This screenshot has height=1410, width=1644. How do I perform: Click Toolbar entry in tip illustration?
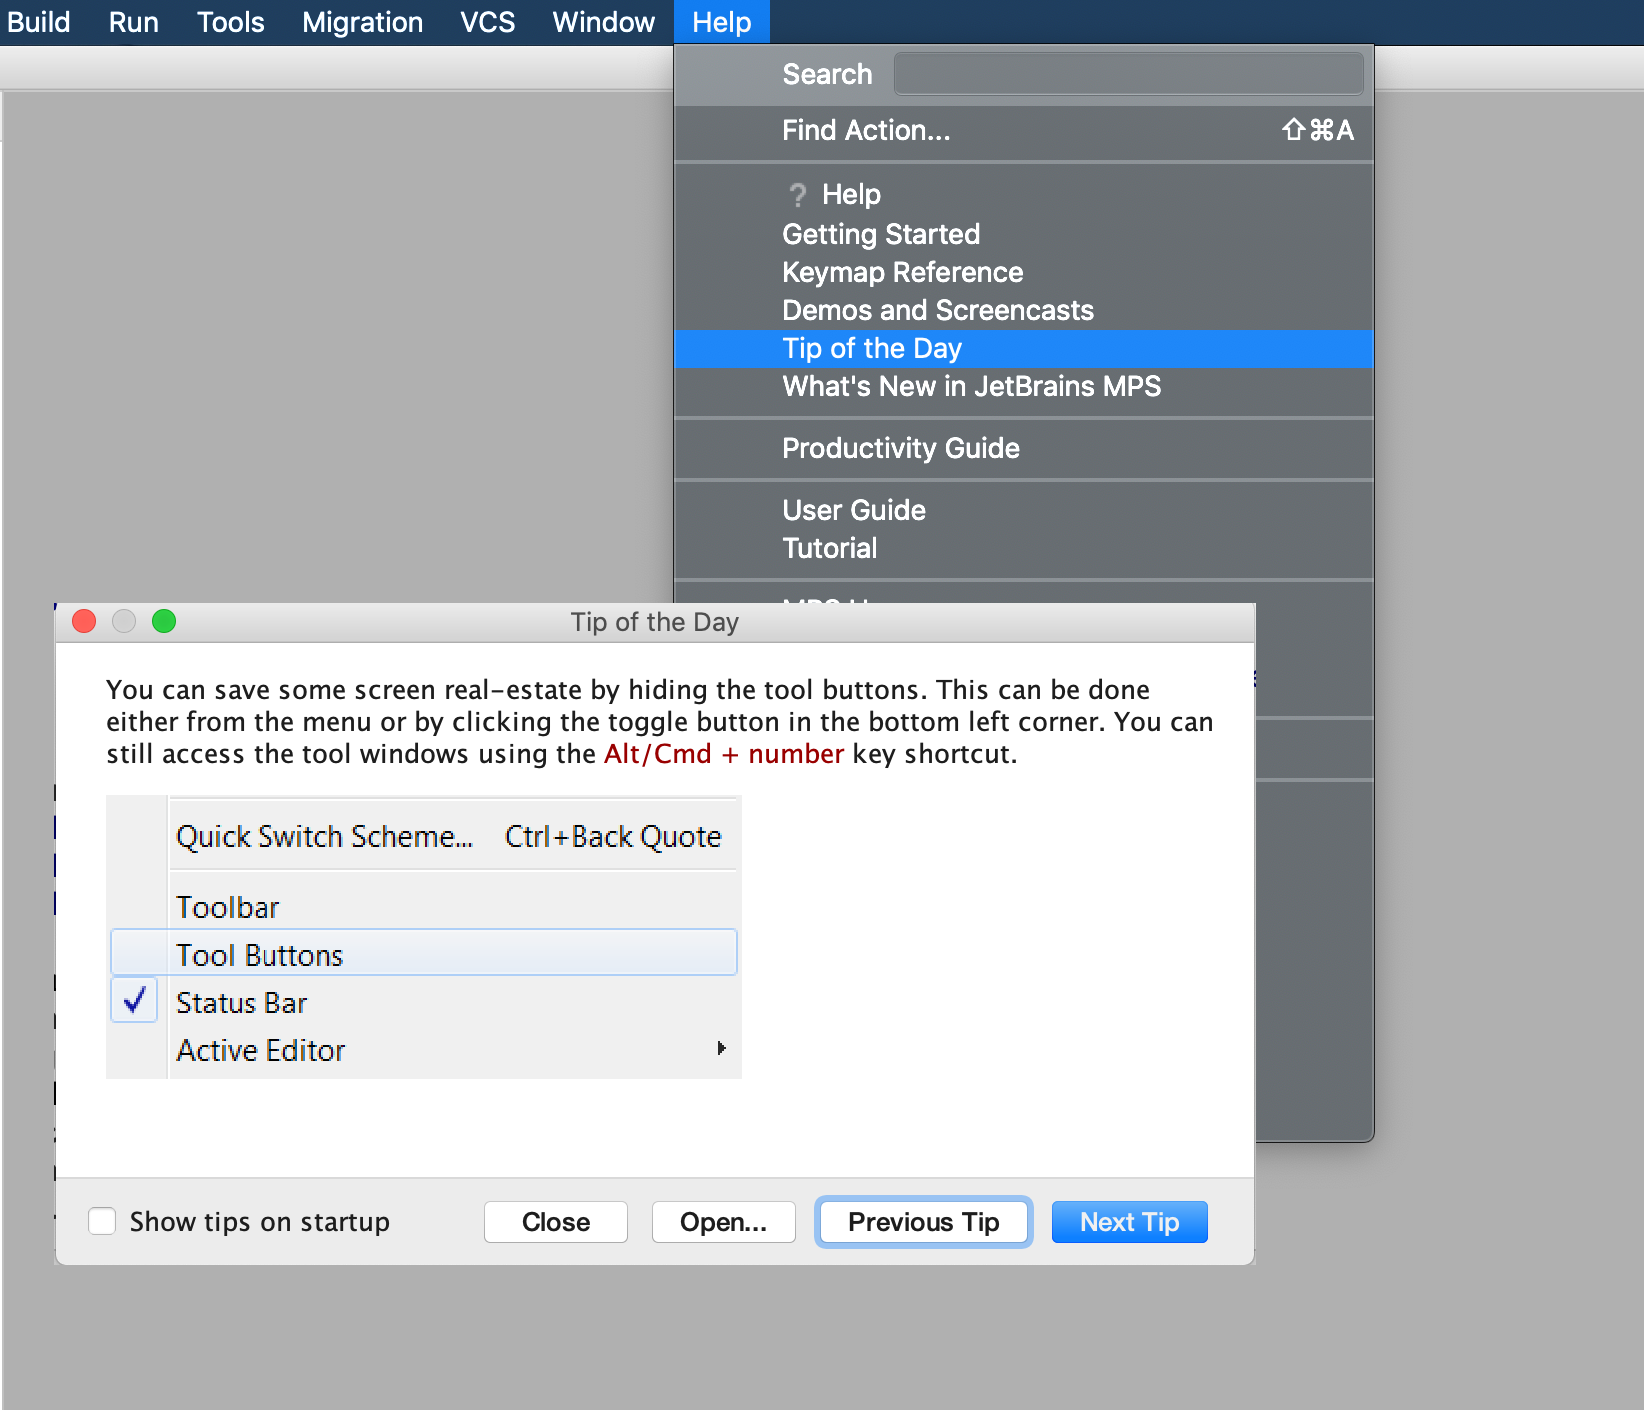tap(228, 907)
